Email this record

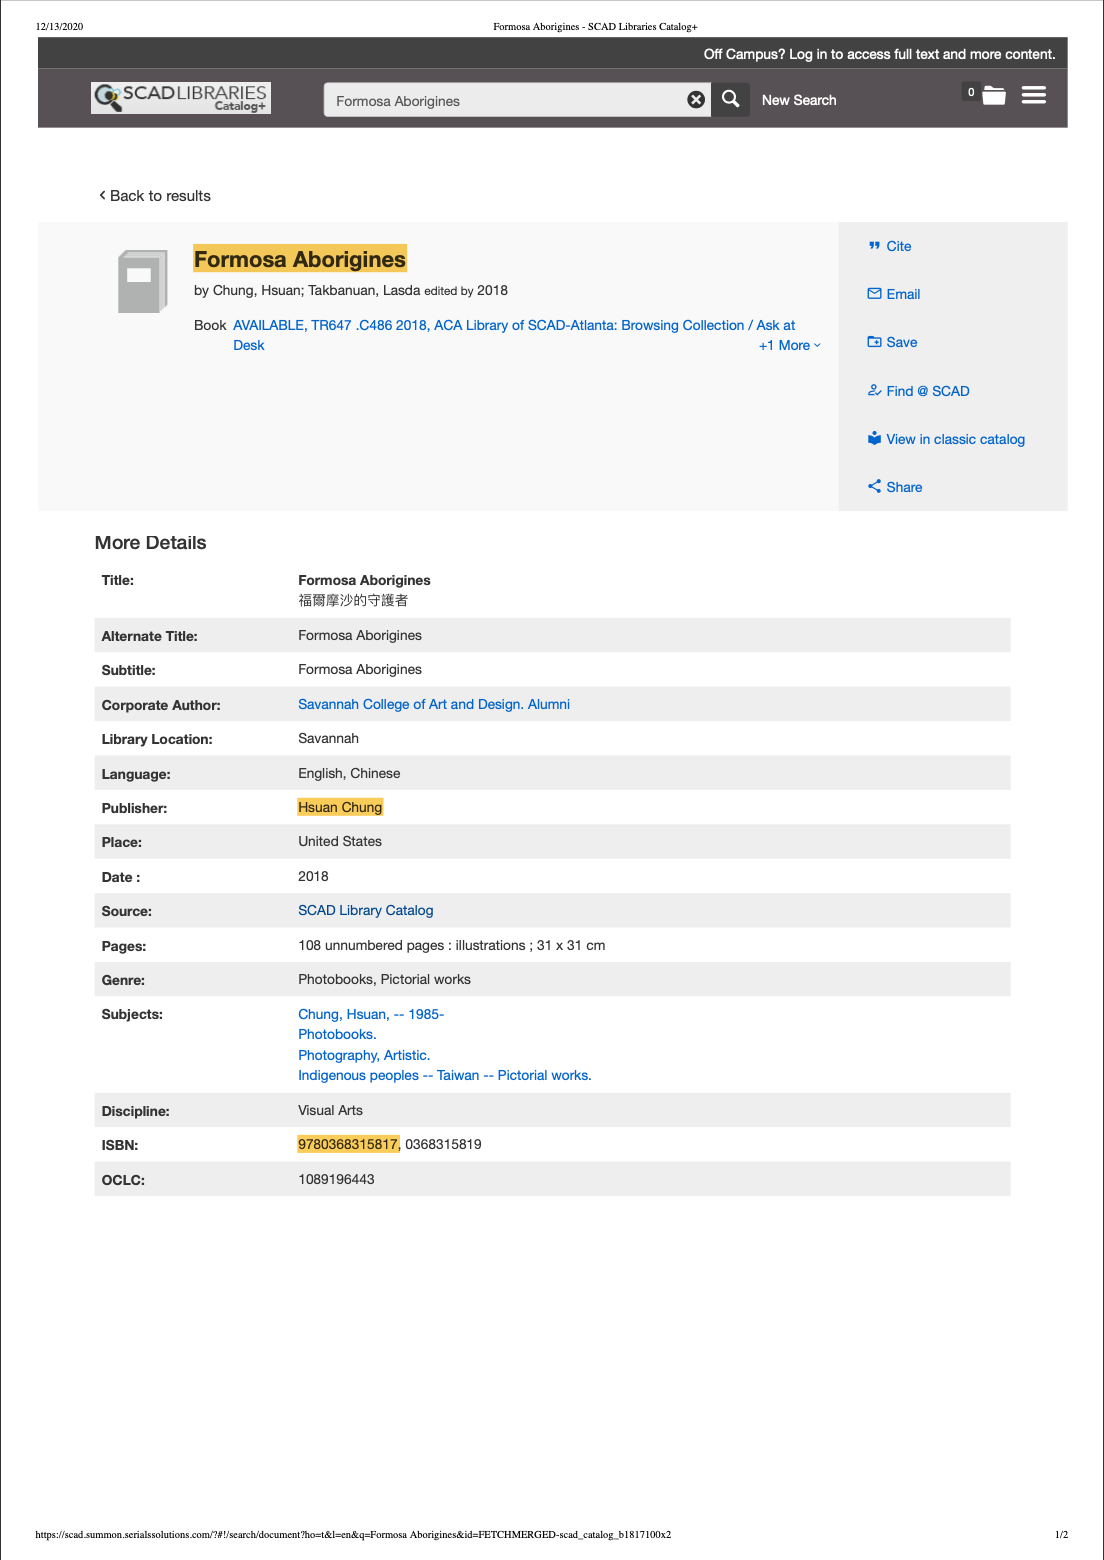coord(903,294)
